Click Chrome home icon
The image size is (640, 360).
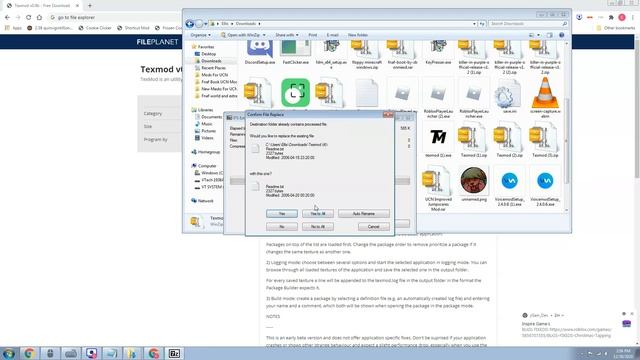(x=39, y=18)
